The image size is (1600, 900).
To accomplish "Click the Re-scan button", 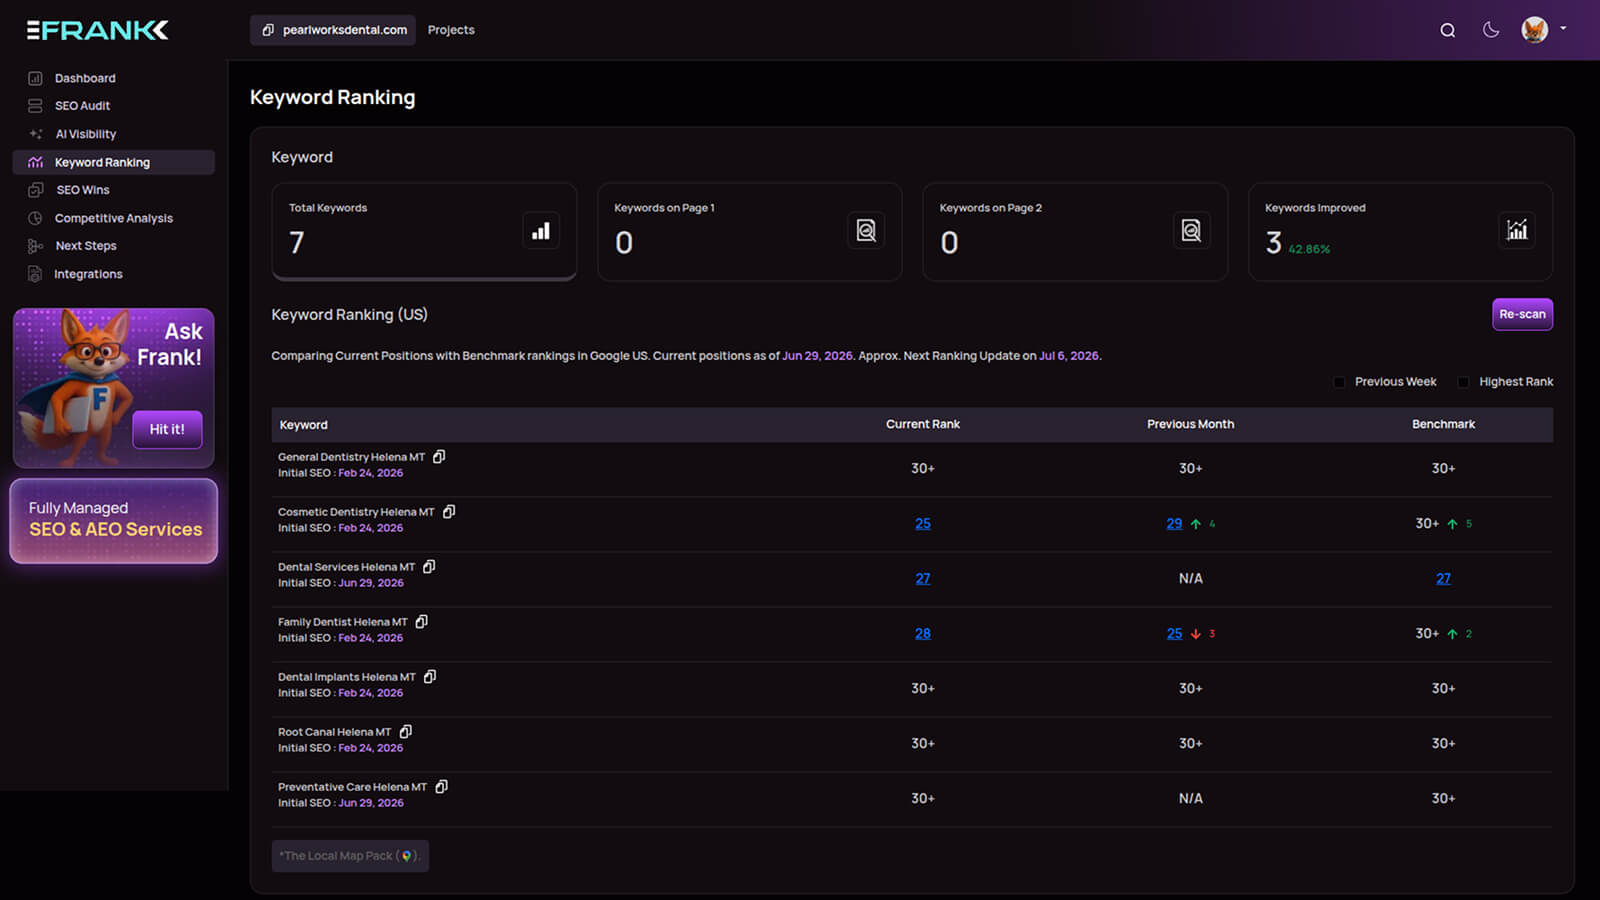I will coord(1522,314).
